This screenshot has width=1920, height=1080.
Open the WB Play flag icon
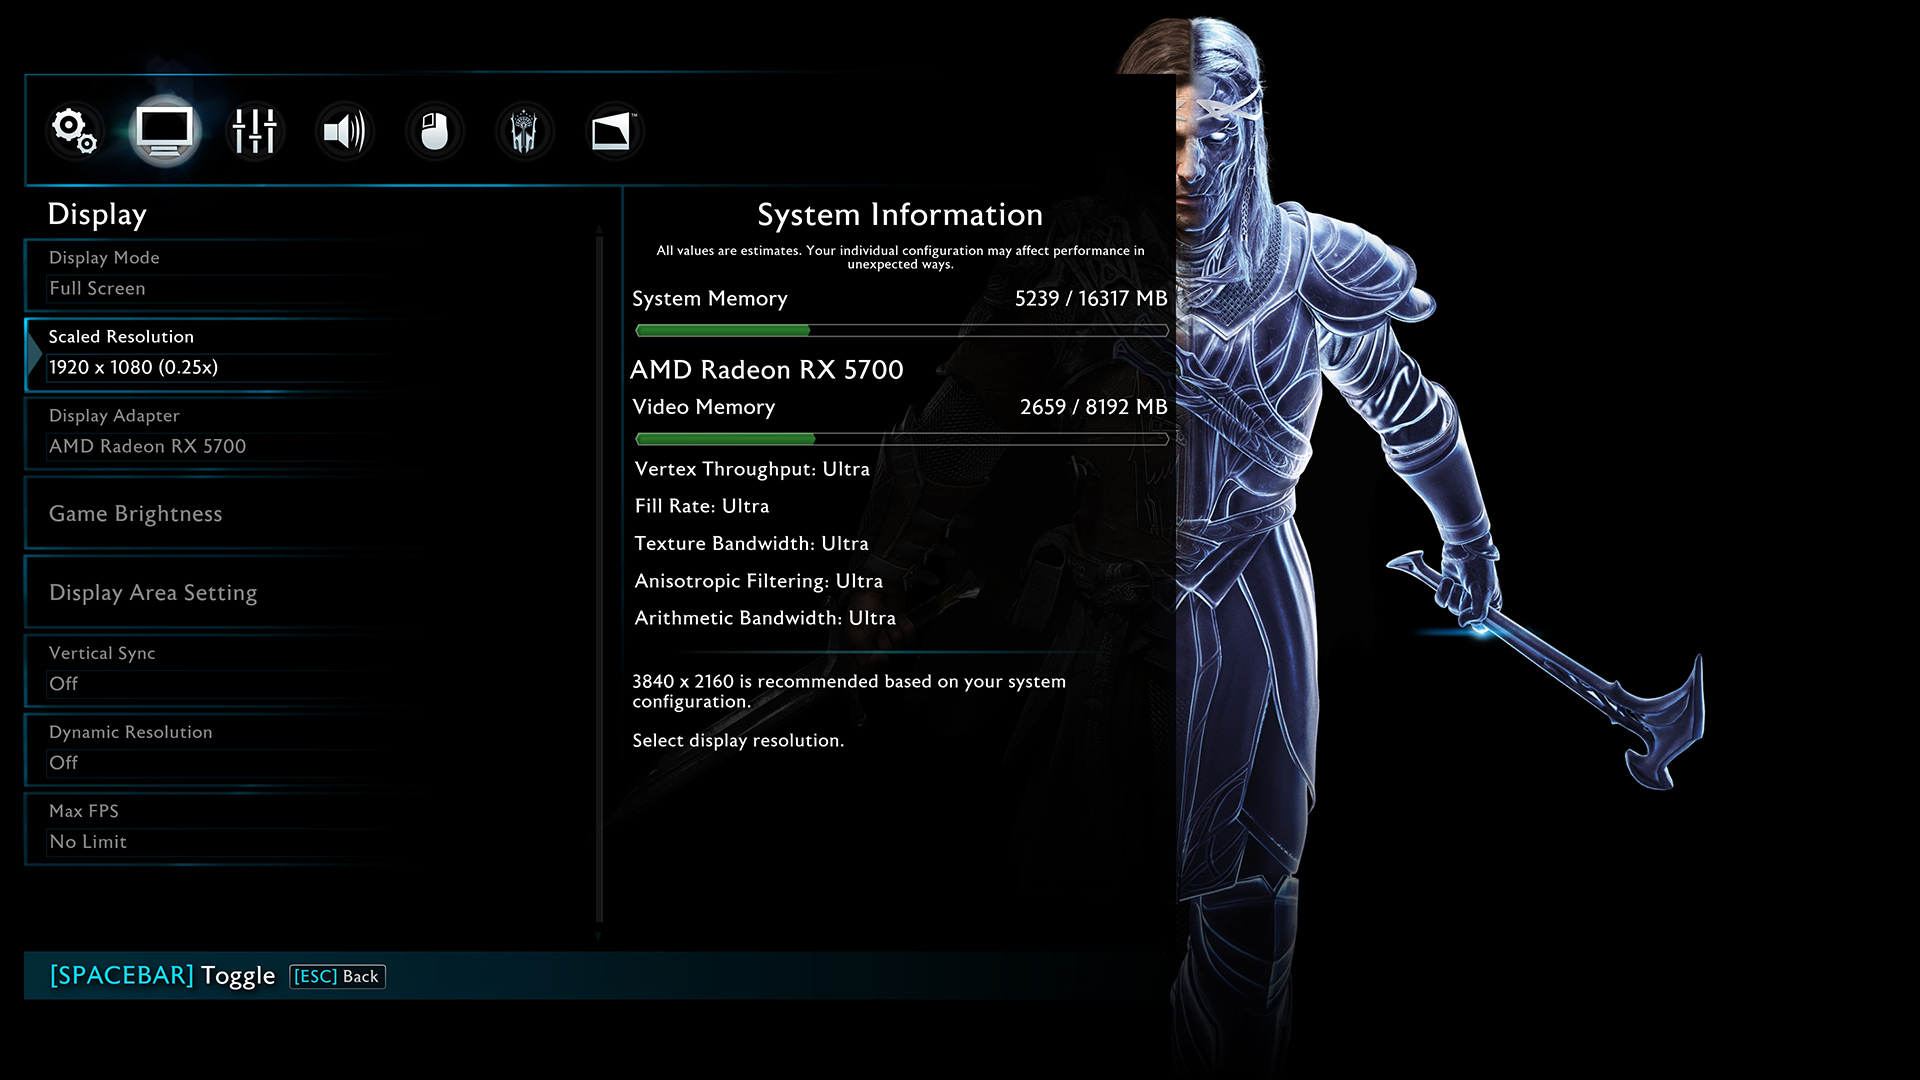coord(612,131)
